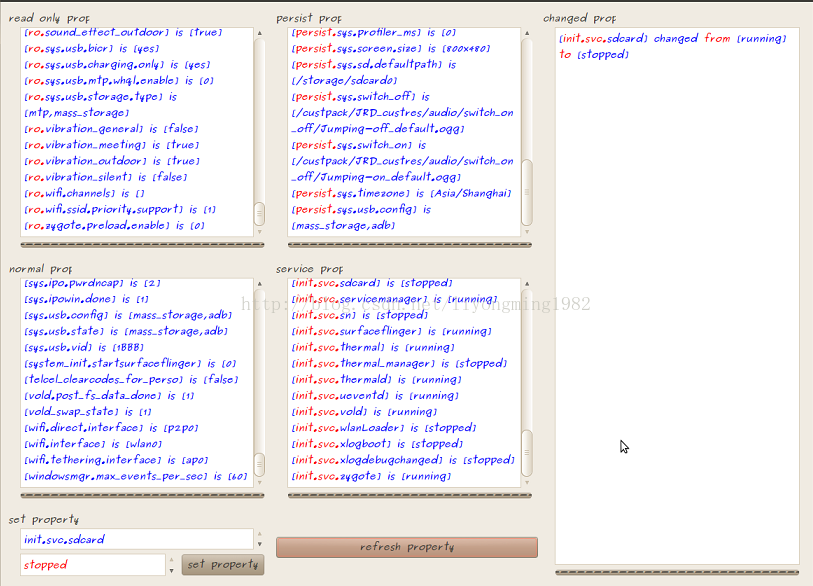
Task: Click scrollbar thumb in read only prop list
Action: pyautogui.click(x=260, y=214)
